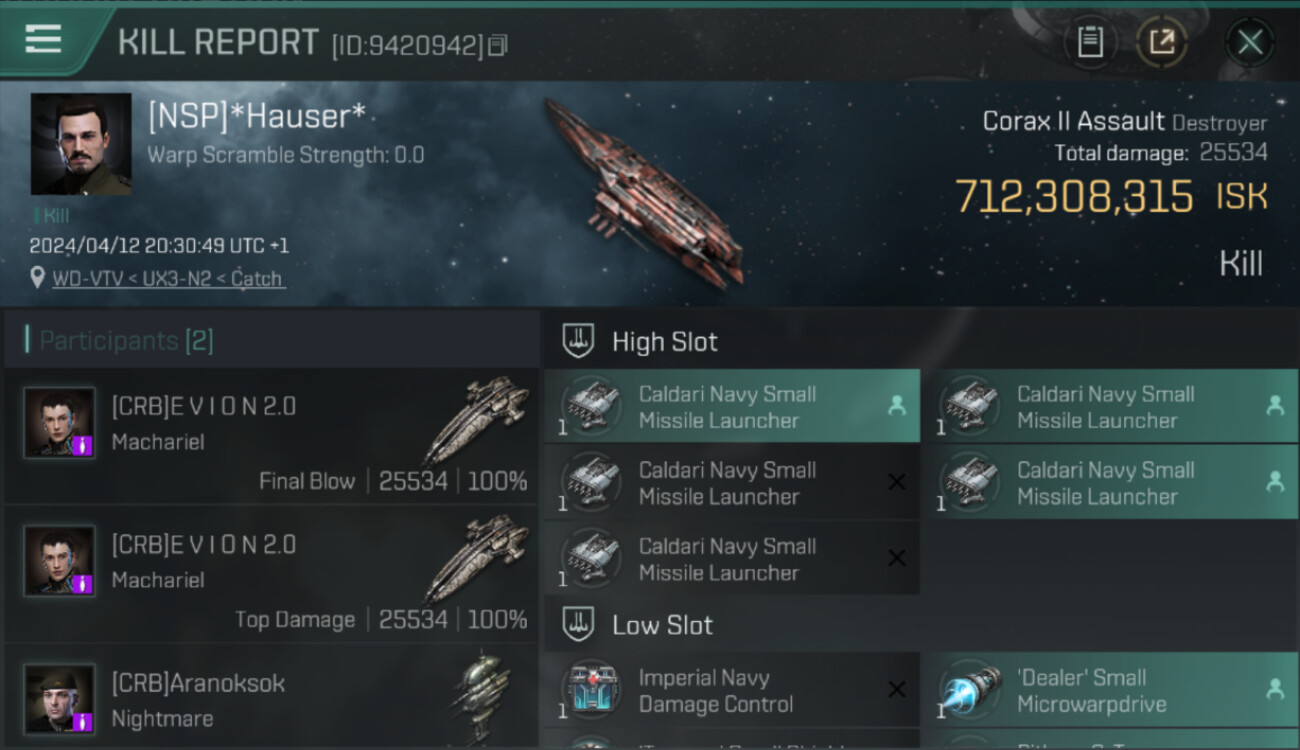Select the Corax II Assault ship image
The width and height of the screenshot is (1300, 750).
pyautogui.click(x=645, y=191)
